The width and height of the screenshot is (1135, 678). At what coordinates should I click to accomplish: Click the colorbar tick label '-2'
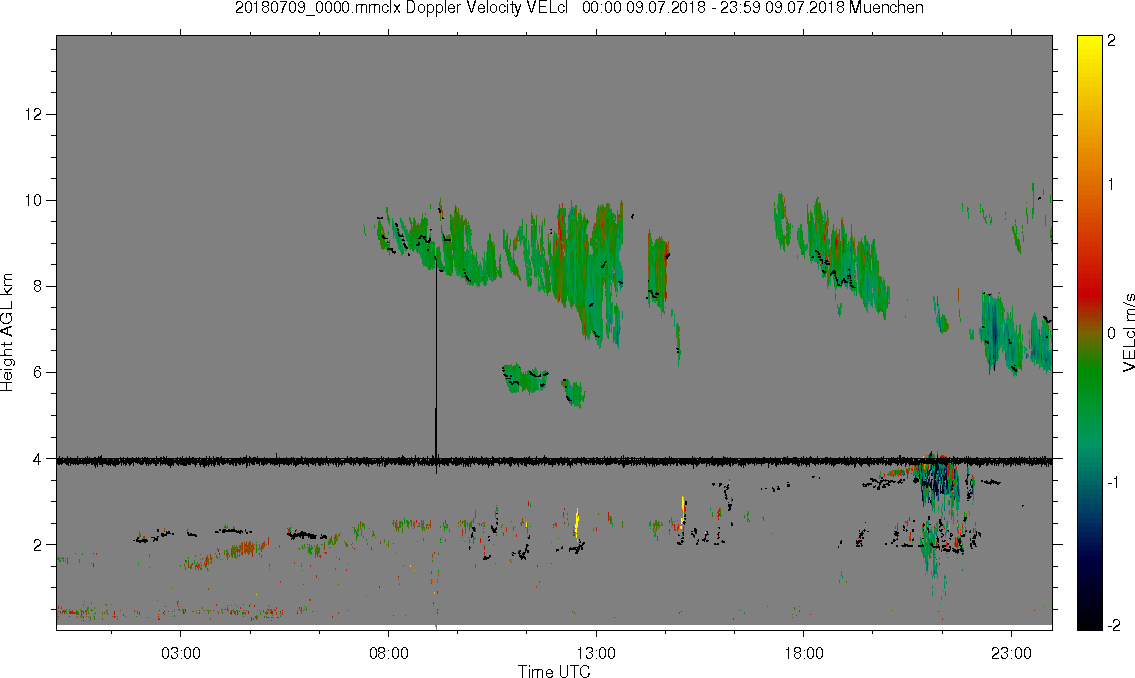[x=1114, y=625]
